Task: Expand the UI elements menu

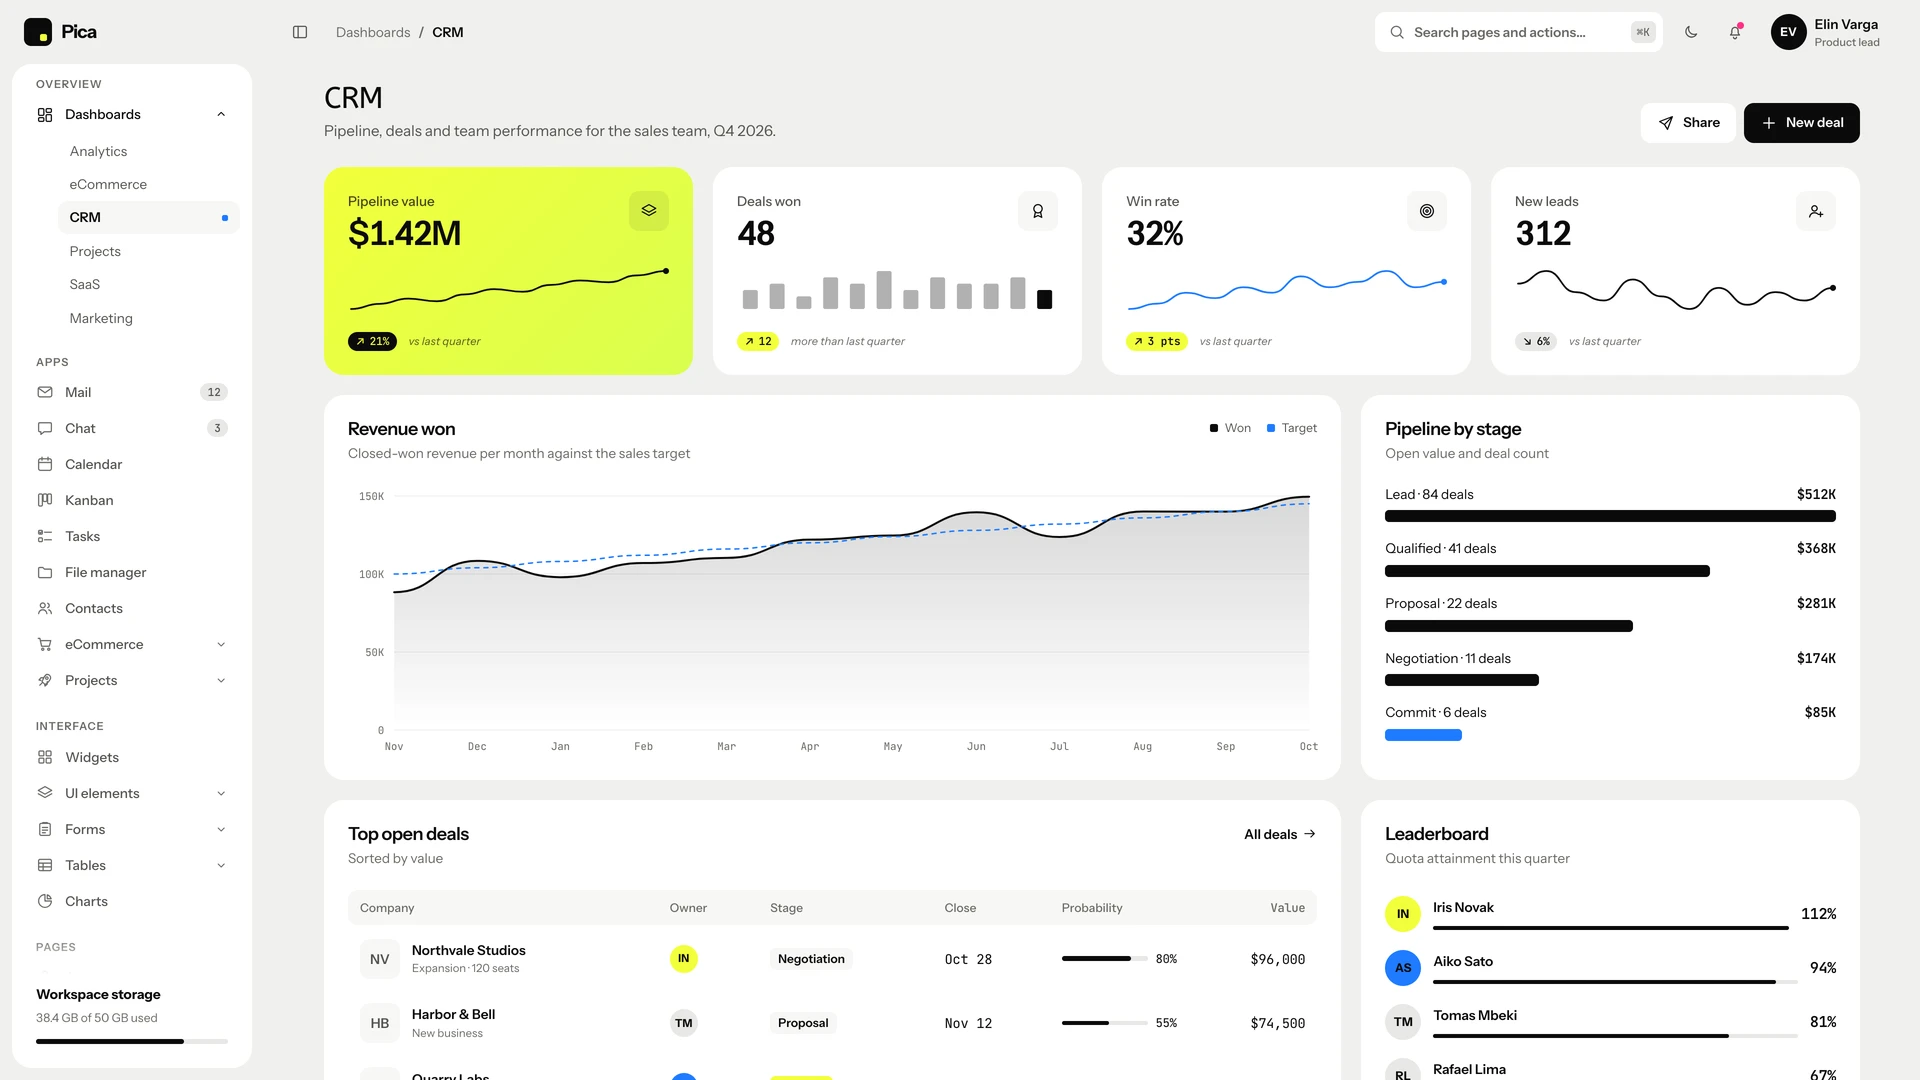Action: click(132, 793)
